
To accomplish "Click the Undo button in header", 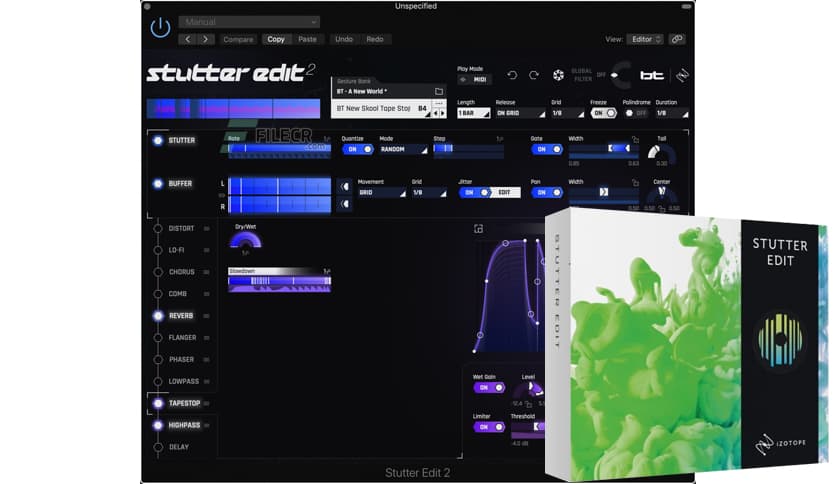I will [344, 39].
